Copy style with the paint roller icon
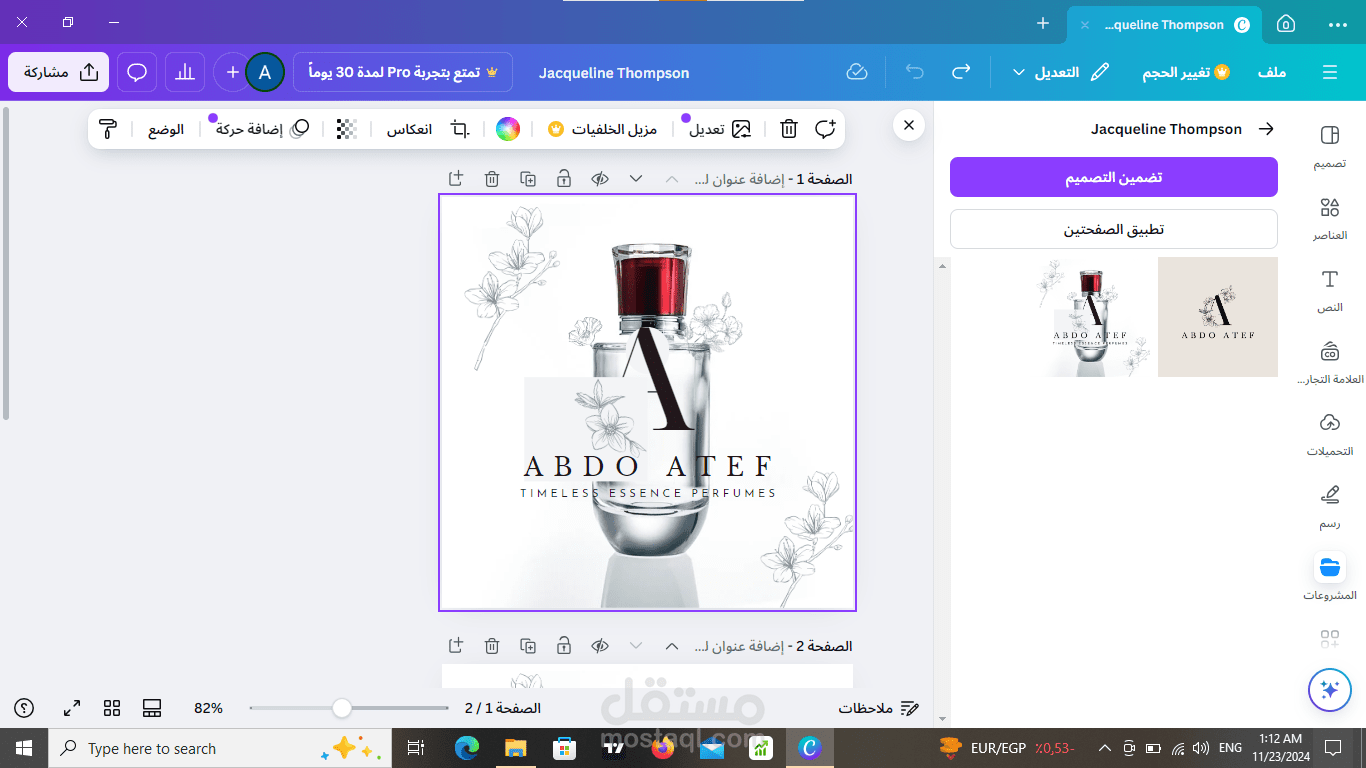Viewport: 1366px width, 768px height. (x=108, y=129)
